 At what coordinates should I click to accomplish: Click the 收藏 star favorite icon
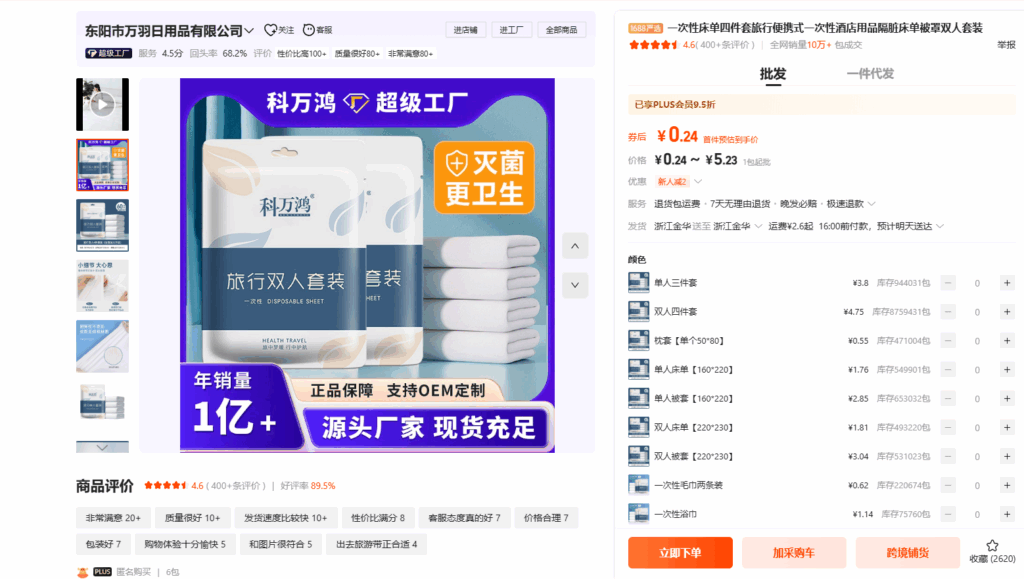(992, 546)
